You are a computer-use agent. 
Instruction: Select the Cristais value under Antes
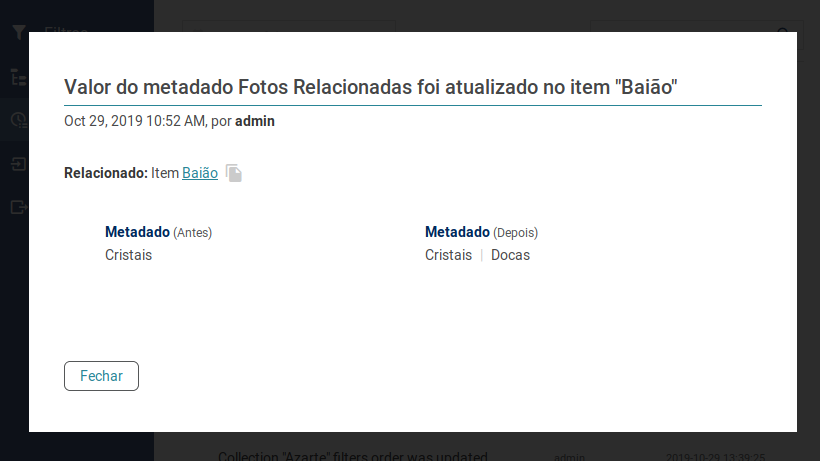click(x=129, y=255)
